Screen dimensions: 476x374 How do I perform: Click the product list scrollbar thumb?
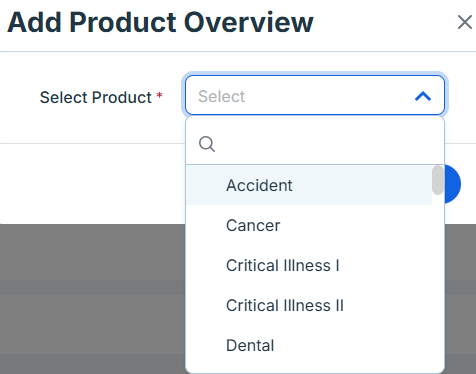pyautogui.click(x=438, y=180)
